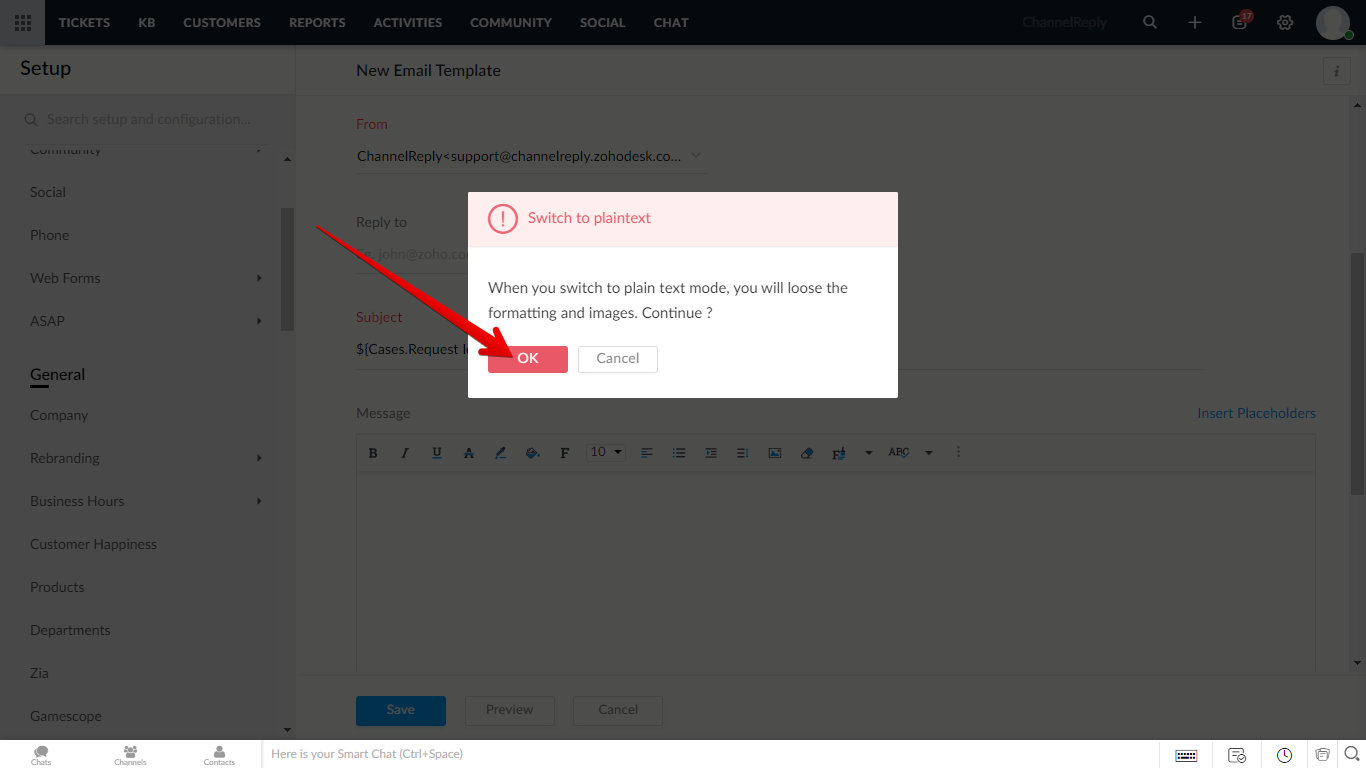1366x768 pixels.
Task: Open the dropdown arrow beside spell check
Action: tap(928, 453)
